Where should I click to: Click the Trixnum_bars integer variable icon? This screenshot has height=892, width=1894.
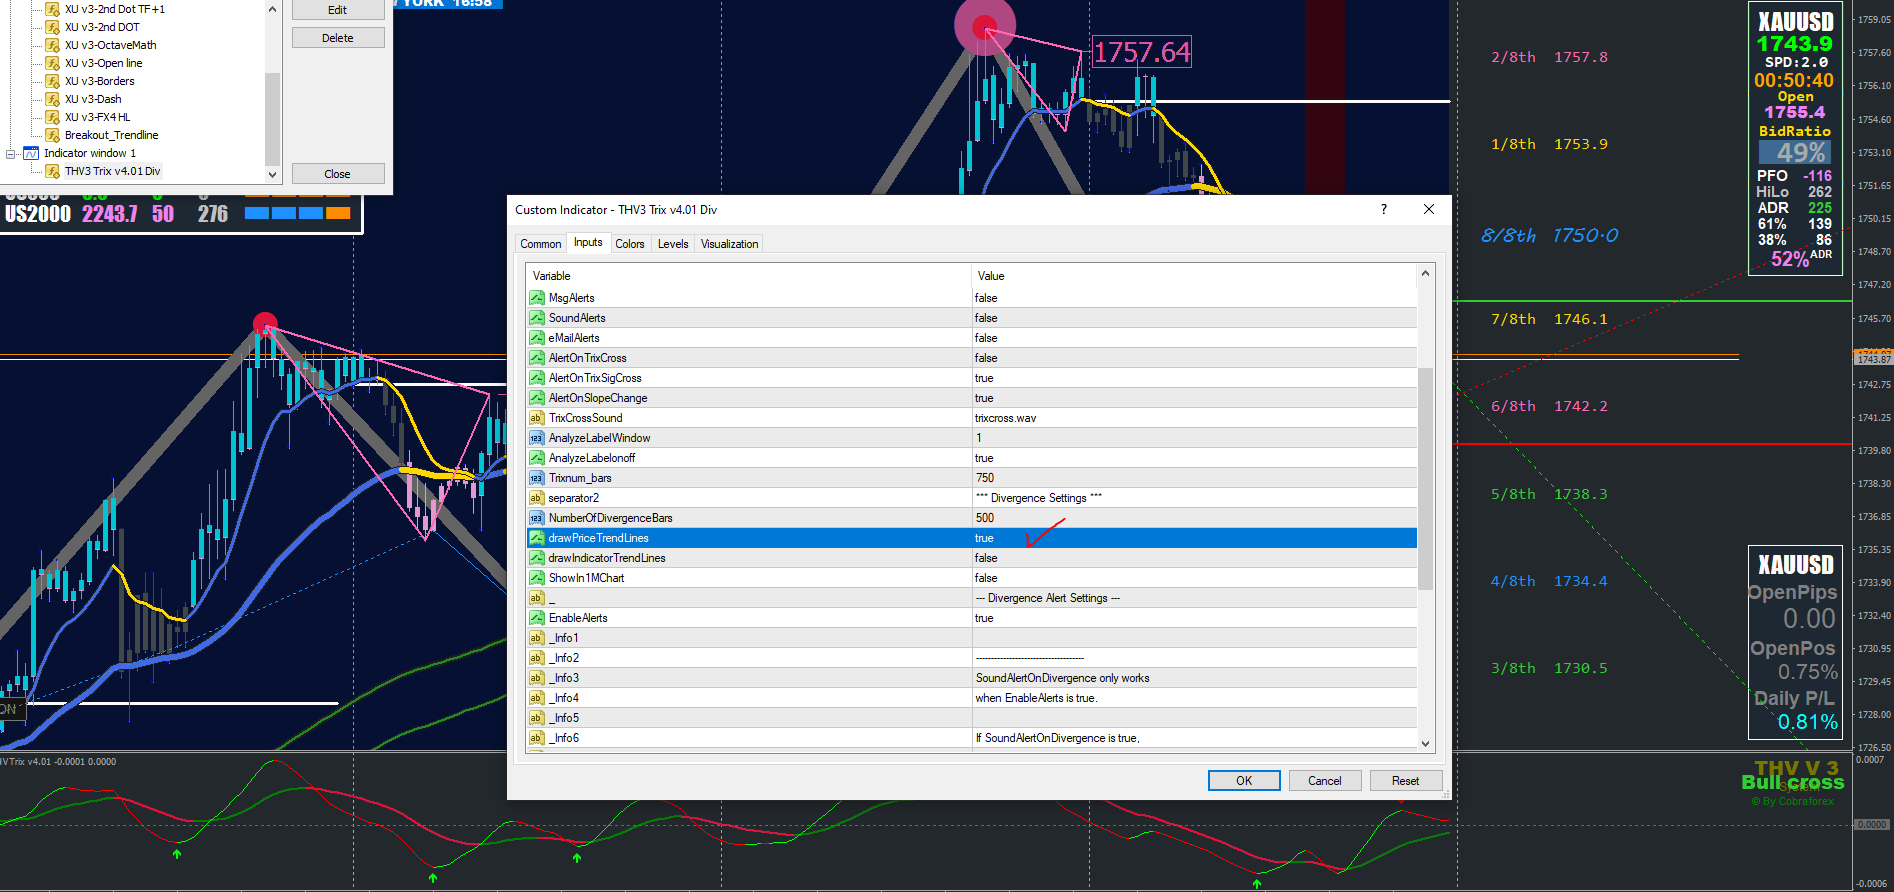pos(537,478)
